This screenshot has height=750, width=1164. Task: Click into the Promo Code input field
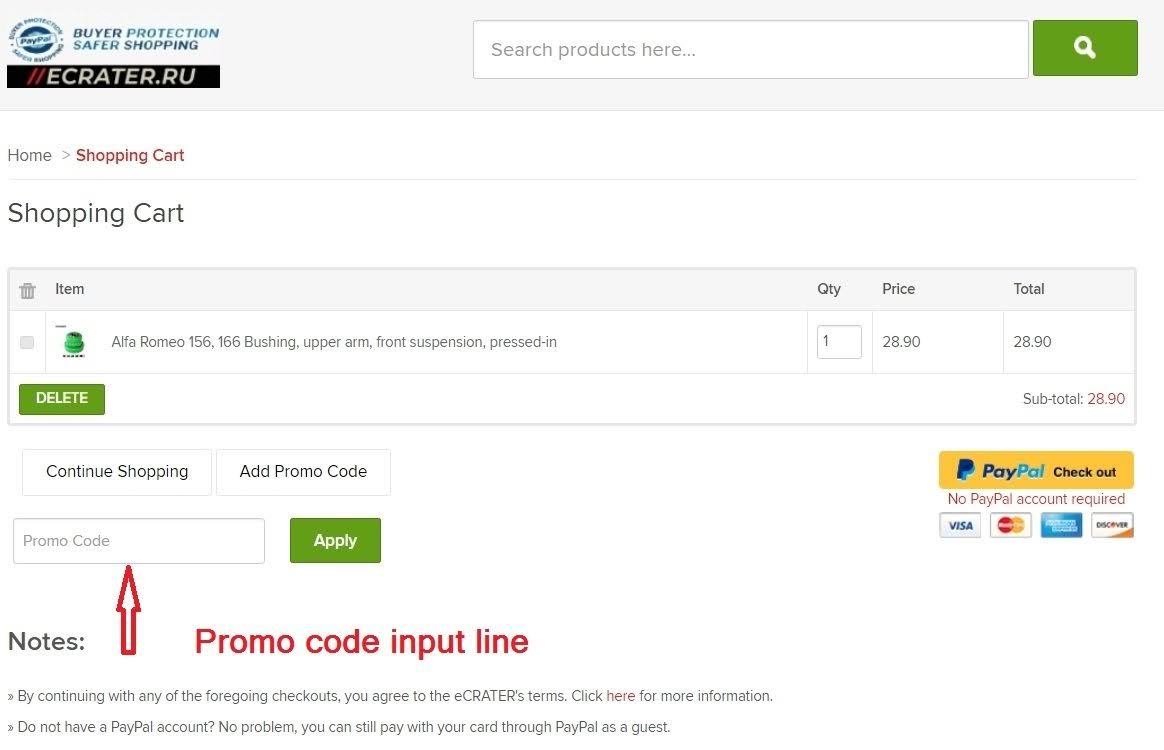coord(139,541)
